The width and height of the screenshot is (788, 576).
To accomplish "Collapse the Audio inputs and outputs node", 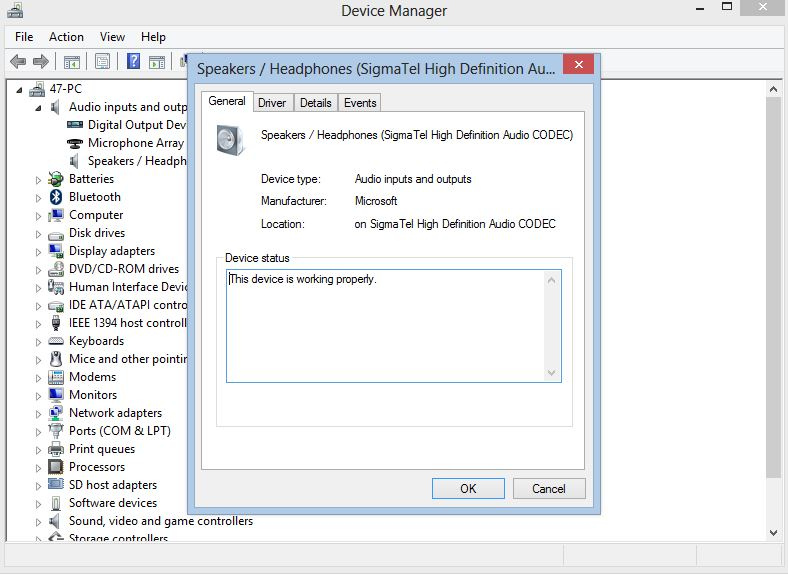I will point(39,108).
